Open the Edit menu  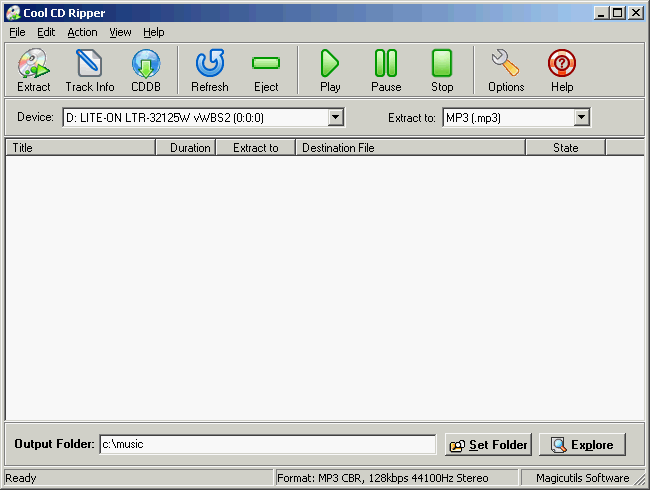pos(46,32)
